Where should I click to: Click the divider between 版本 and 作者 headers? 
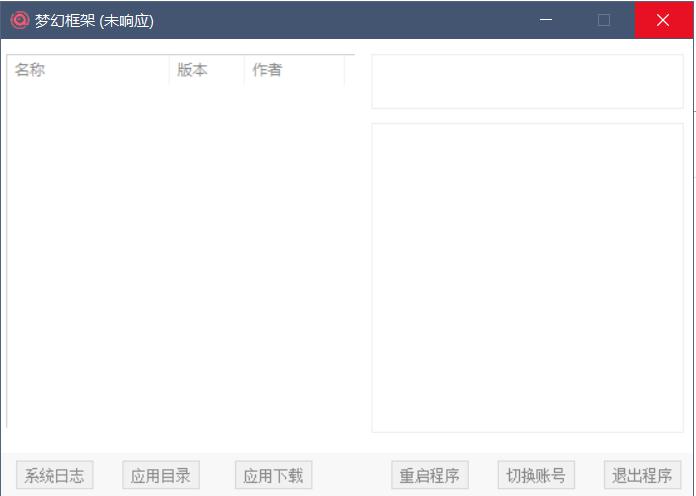click(x=244, y=70)
